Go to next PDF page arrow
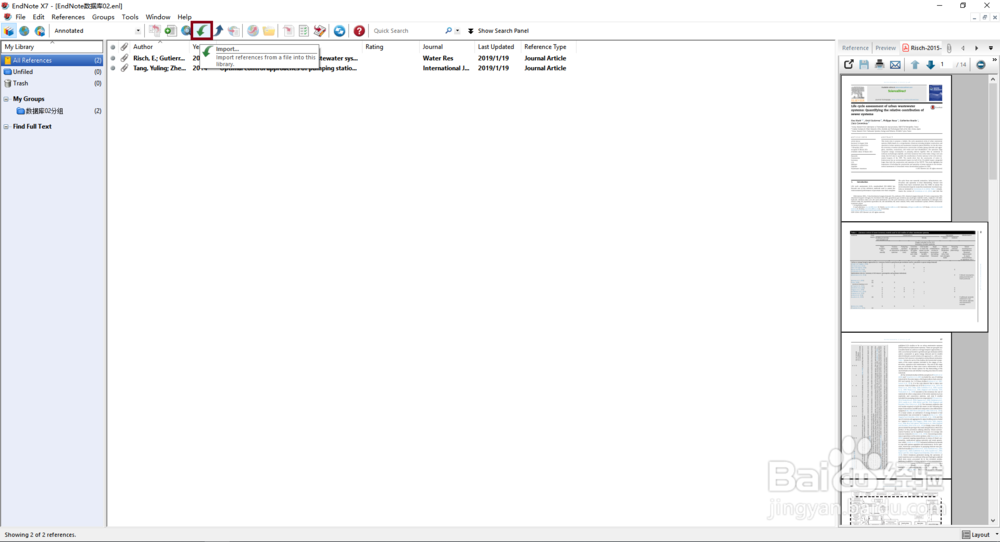The width and height of the screenshot is (1000, 542). [930, 64]
